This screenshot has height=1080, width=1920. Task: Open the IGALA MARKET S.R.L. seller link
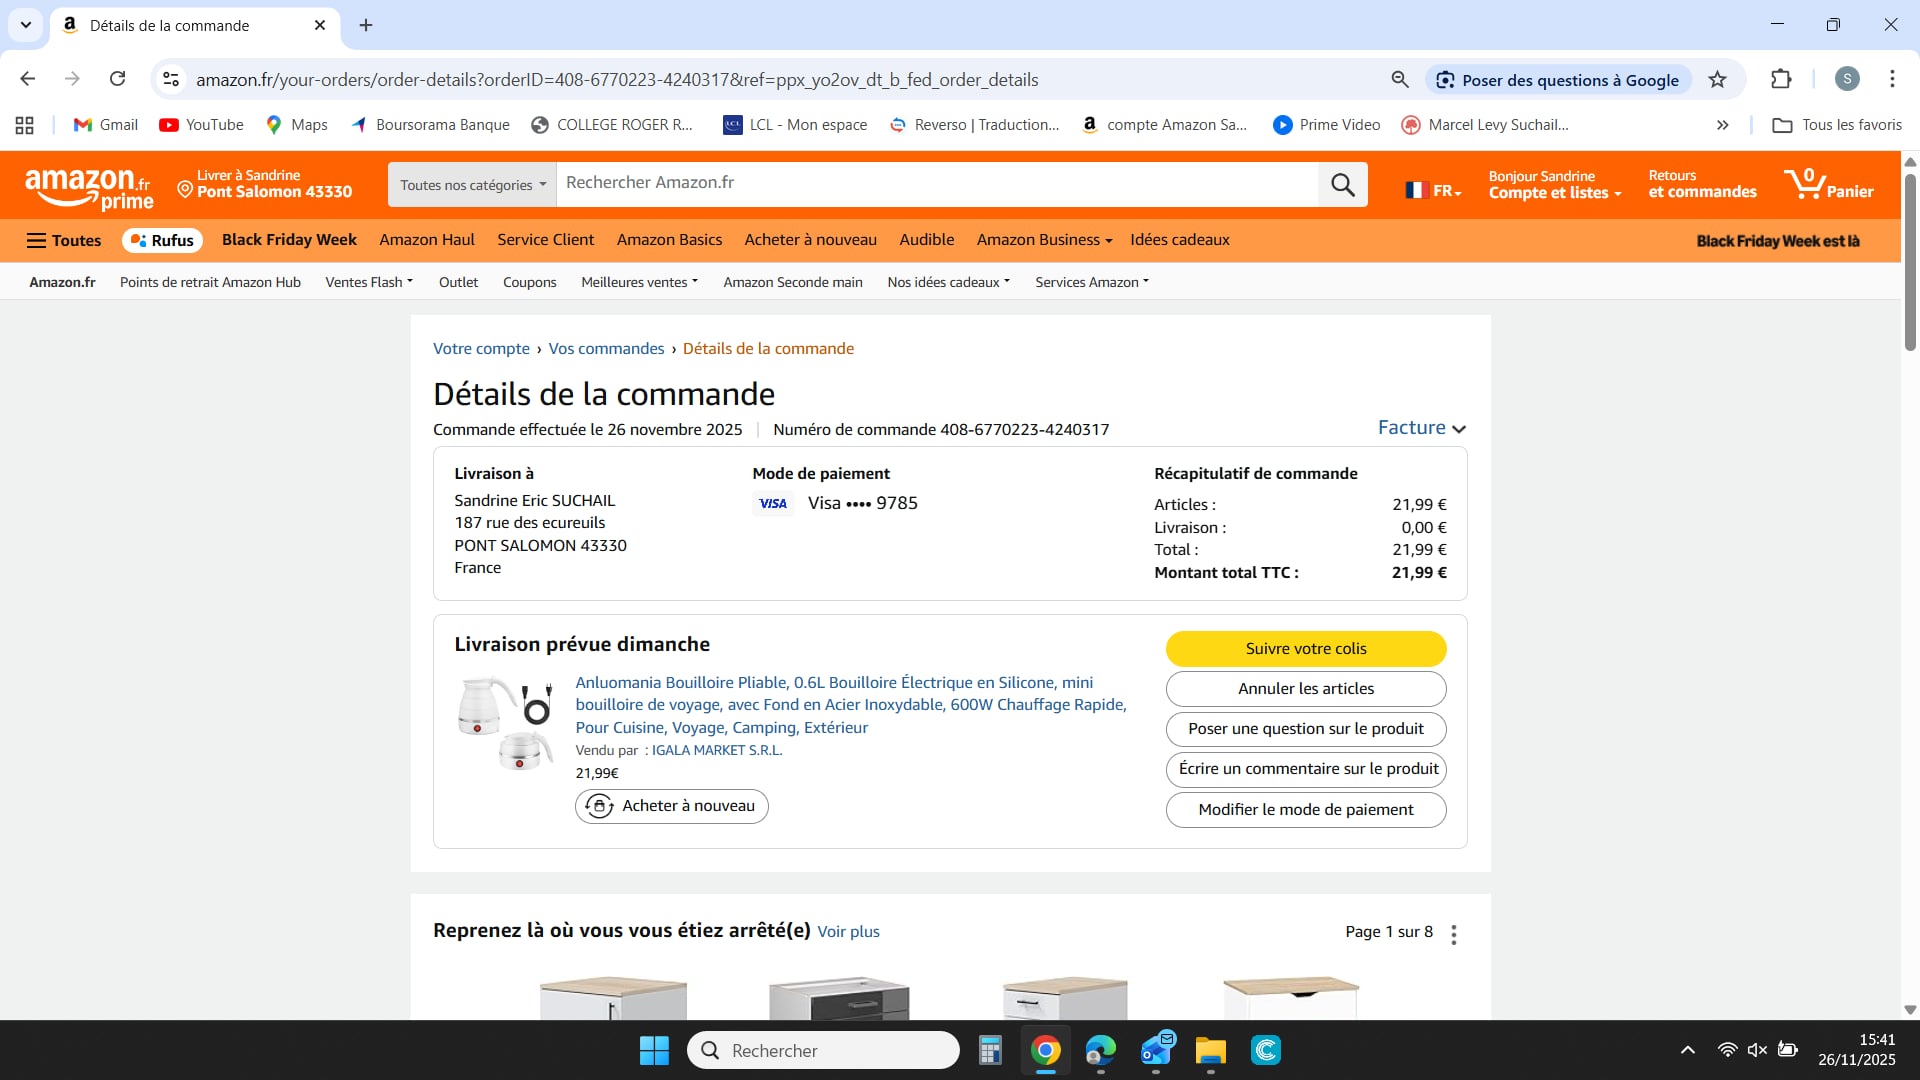[x=717, y=750]
